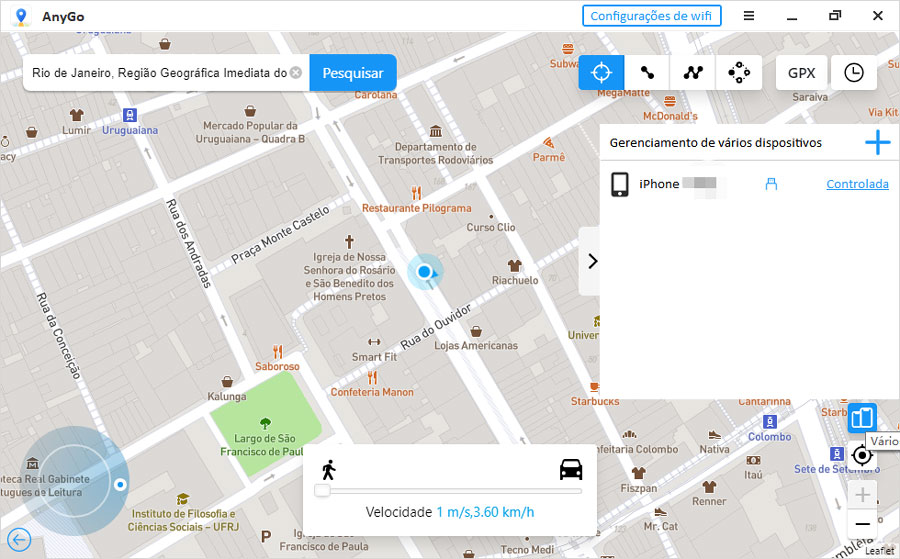Add a new device with plus icon
This screenshot has width=900, height=559.
point(877,143)
